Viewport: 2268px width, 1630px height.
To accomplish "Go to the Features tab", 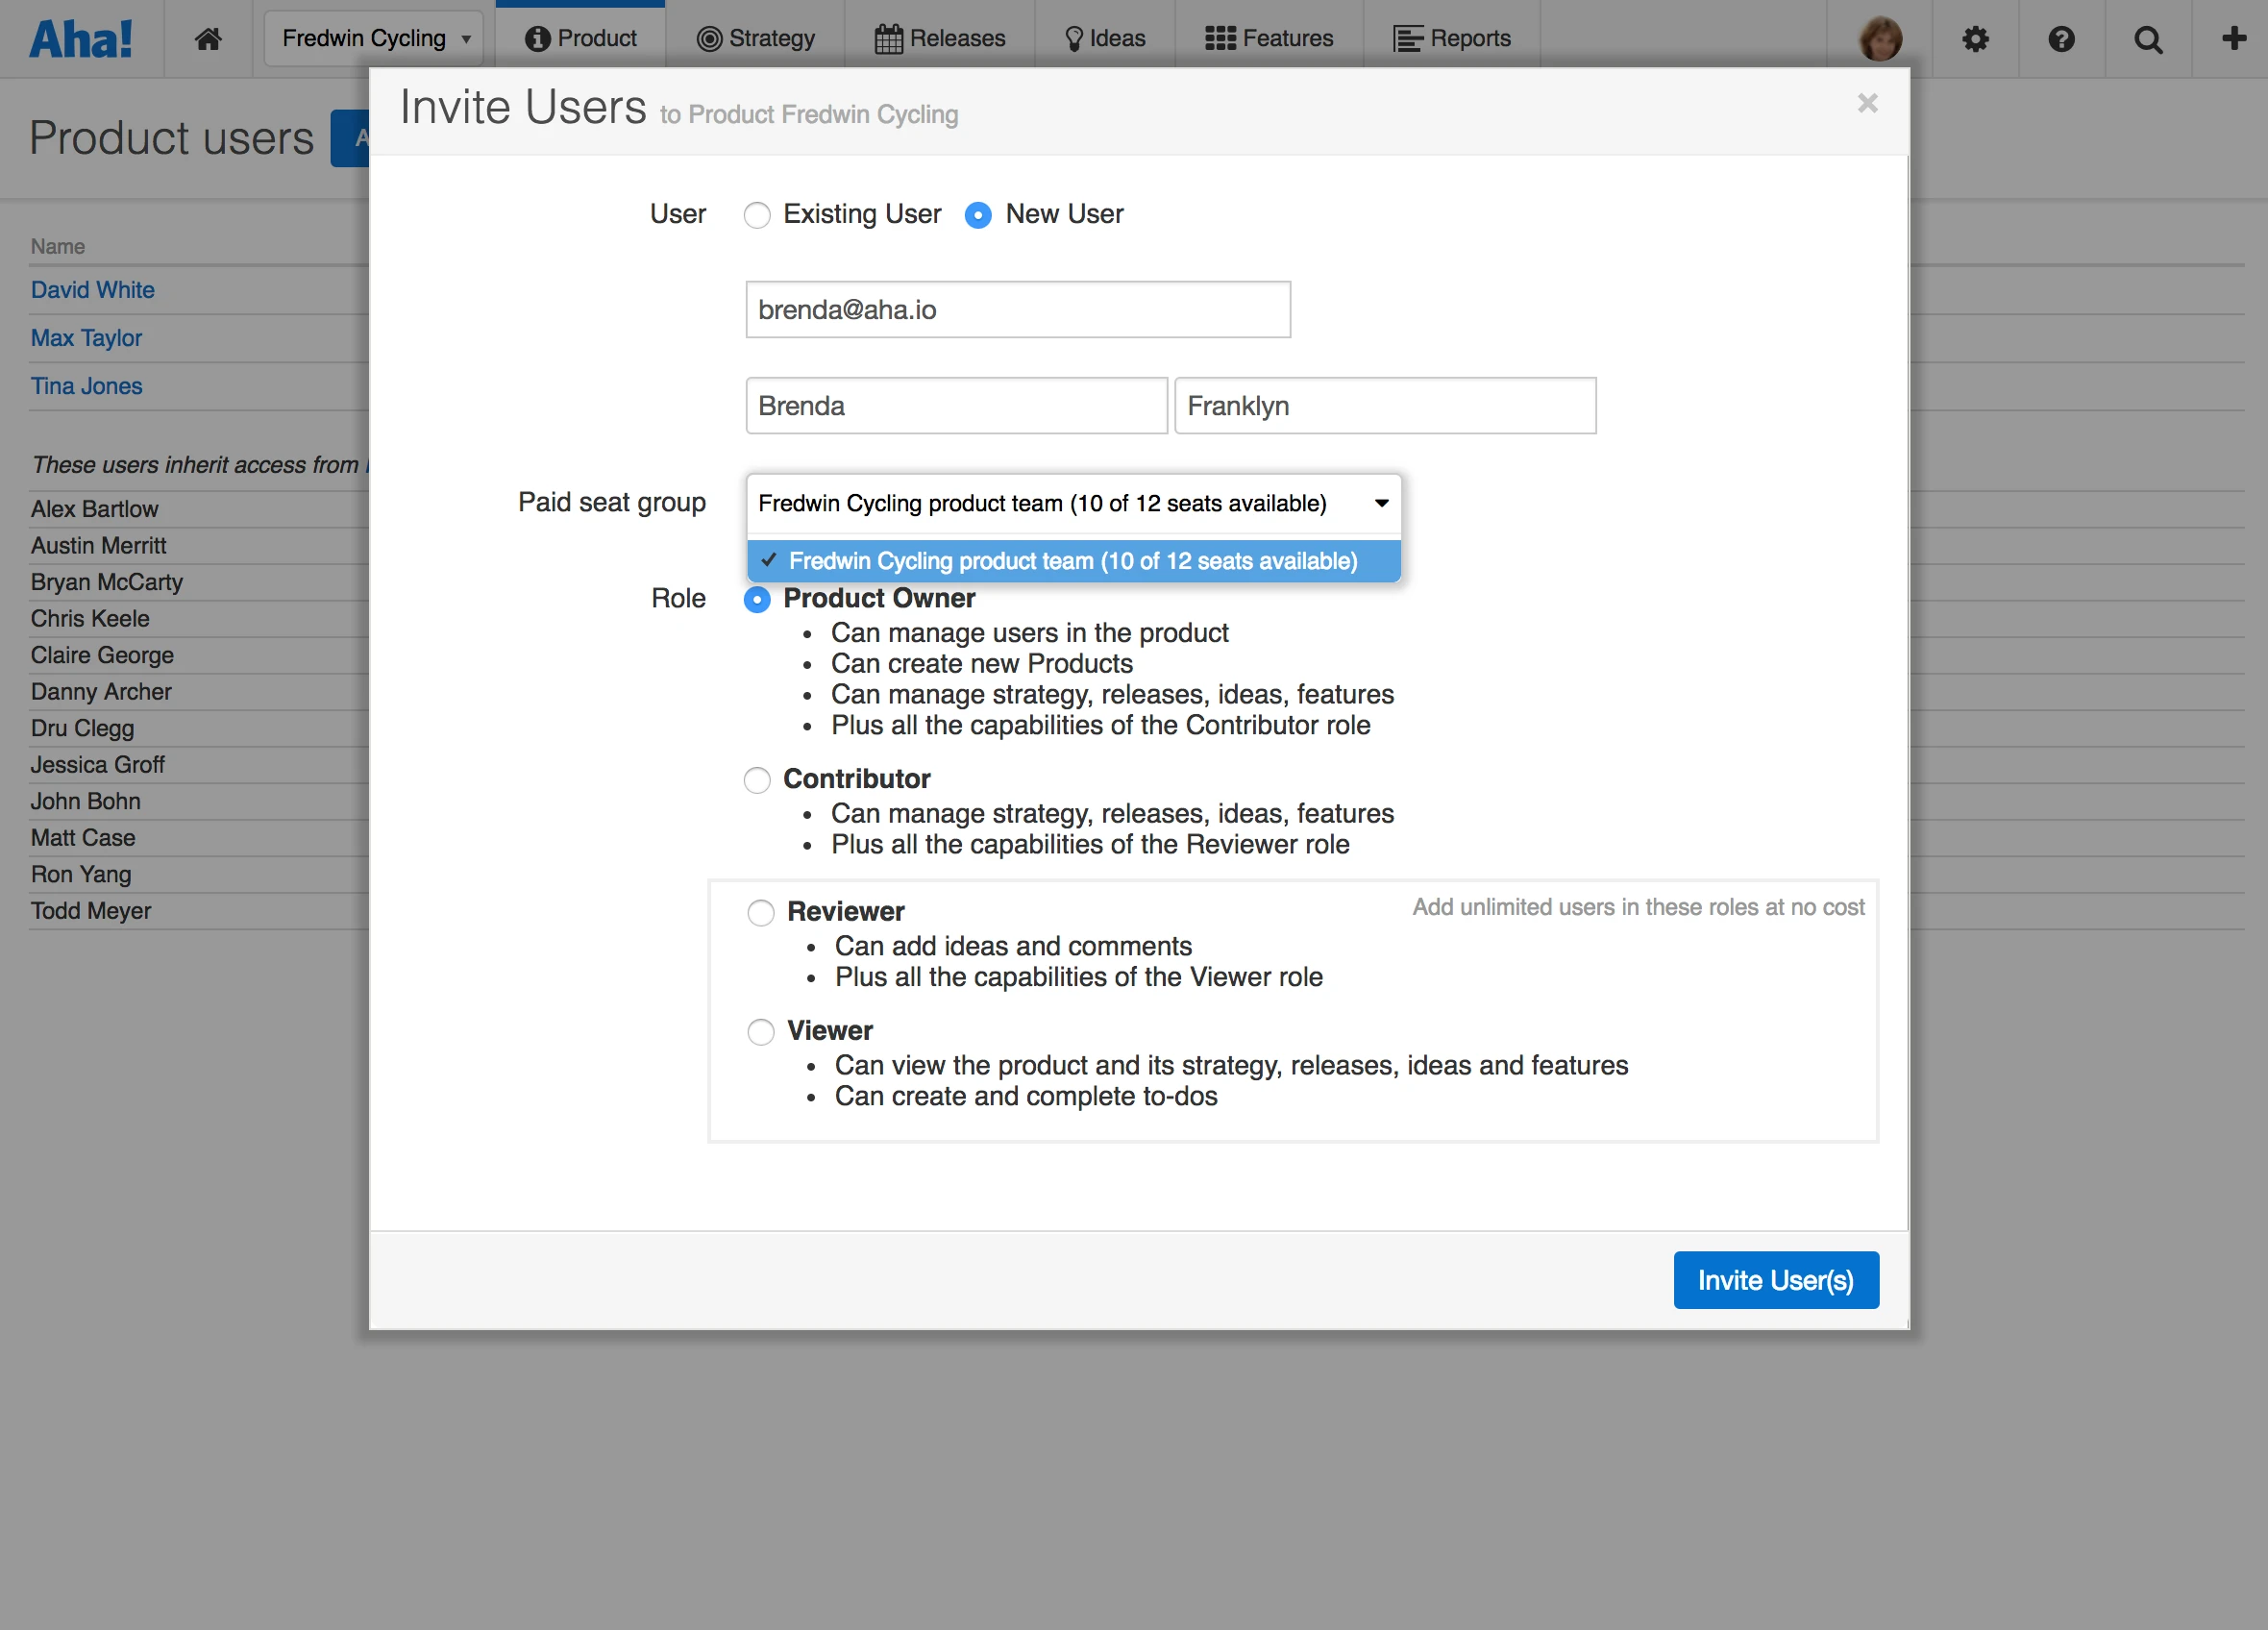I will [1269, 38].
